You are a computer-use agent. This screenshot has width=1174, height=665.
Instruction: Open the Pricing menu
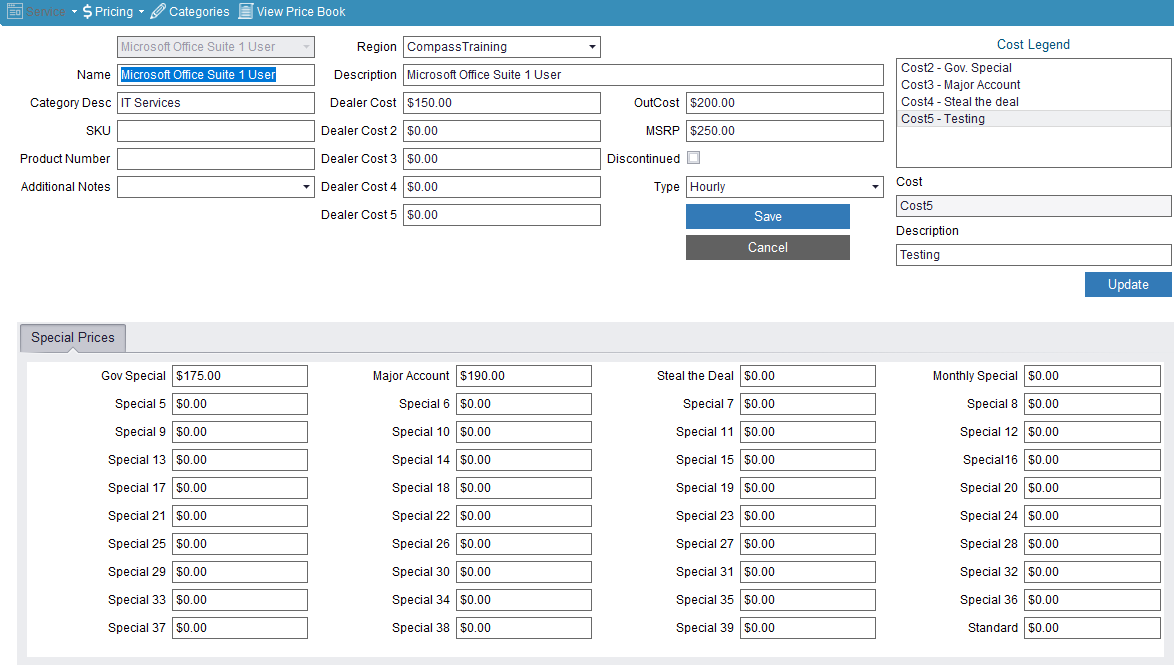coord(113,11)
